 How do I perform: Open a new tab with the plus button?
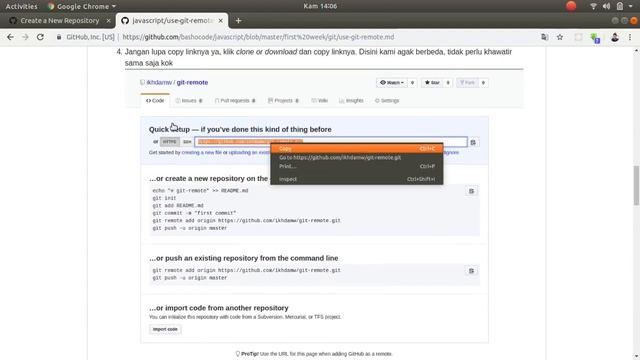238,20
